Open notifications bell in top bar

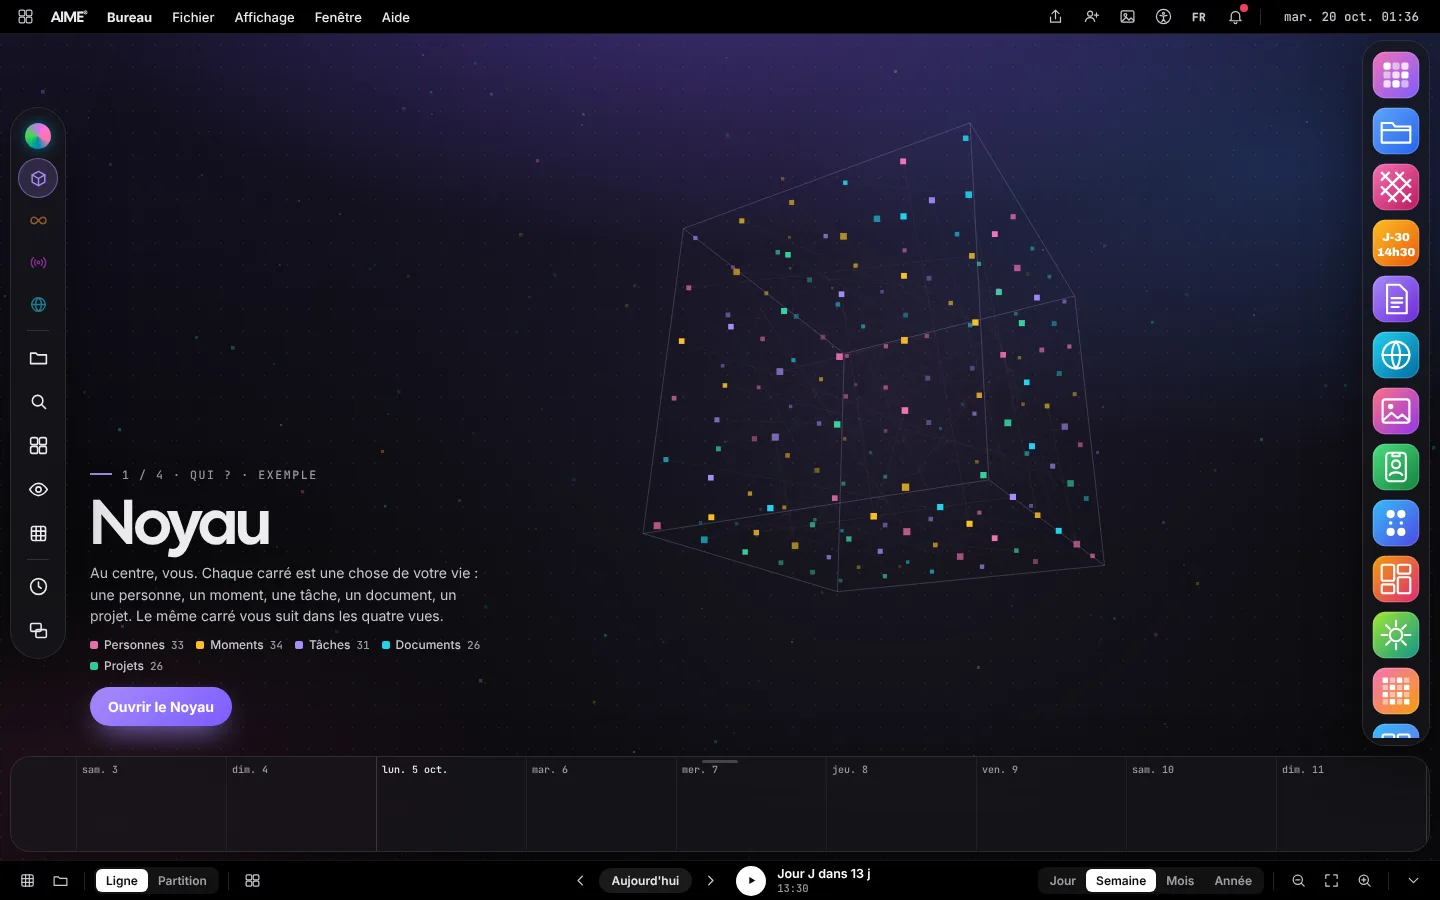coord(1236,17)
